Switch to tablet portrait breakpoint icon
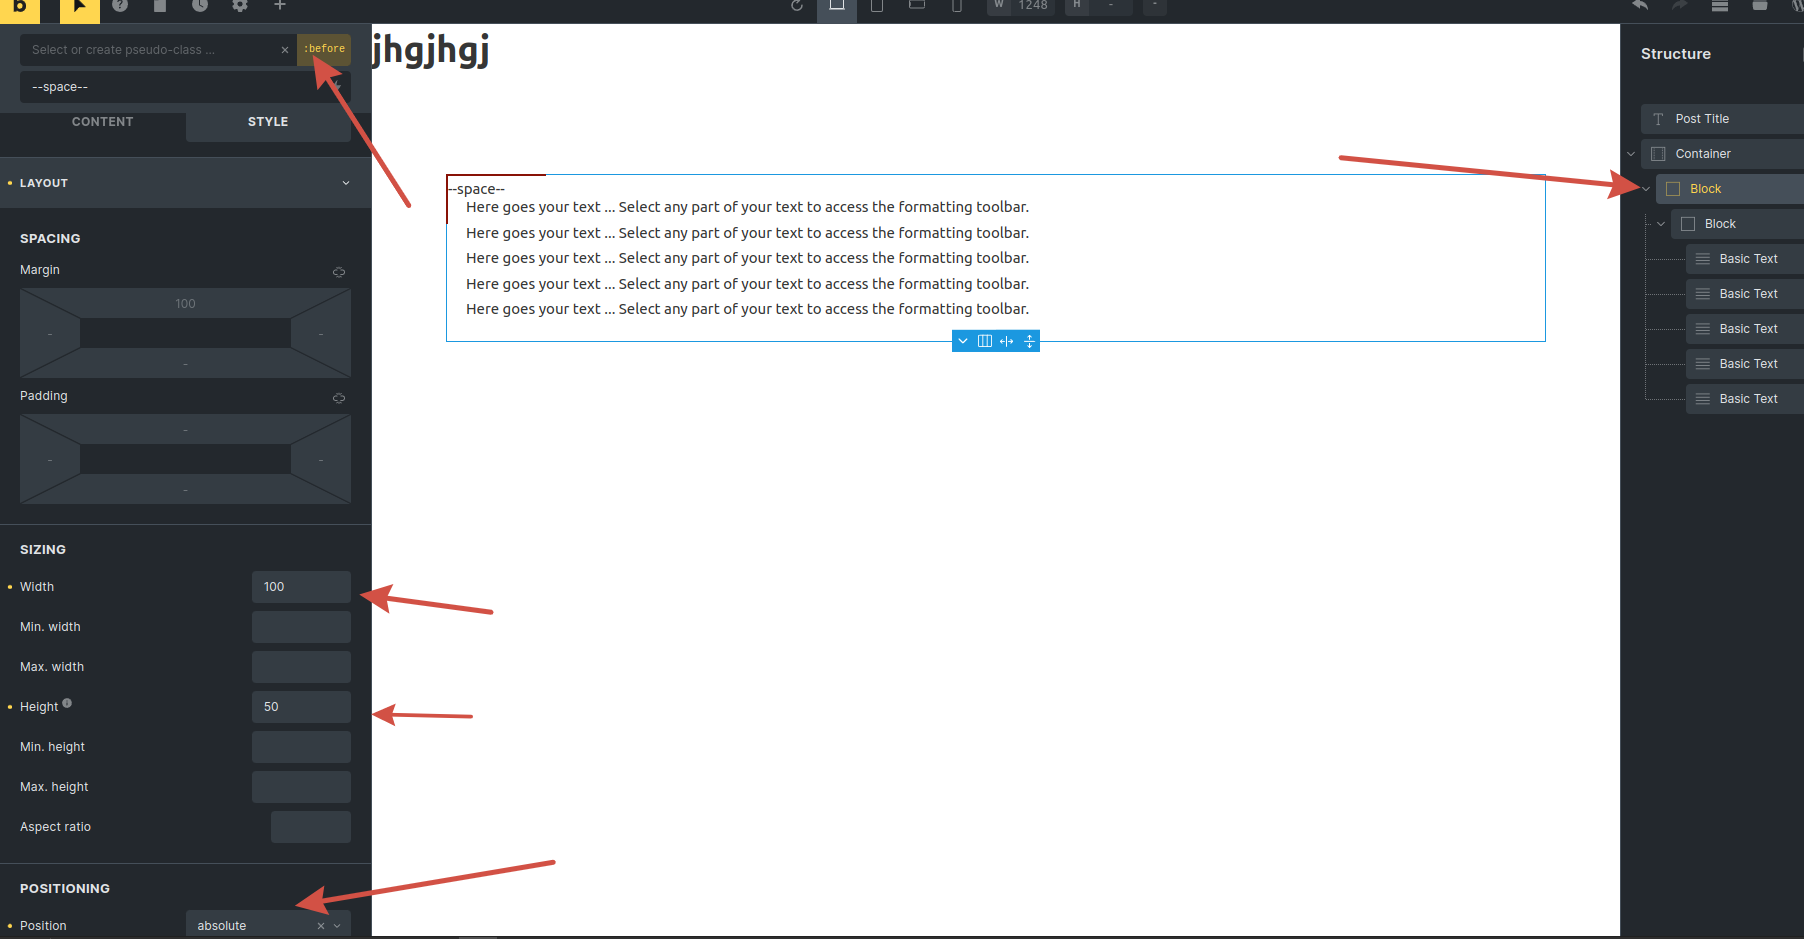The height and width of the screenshot is (939, 1804). click(877, 6)
